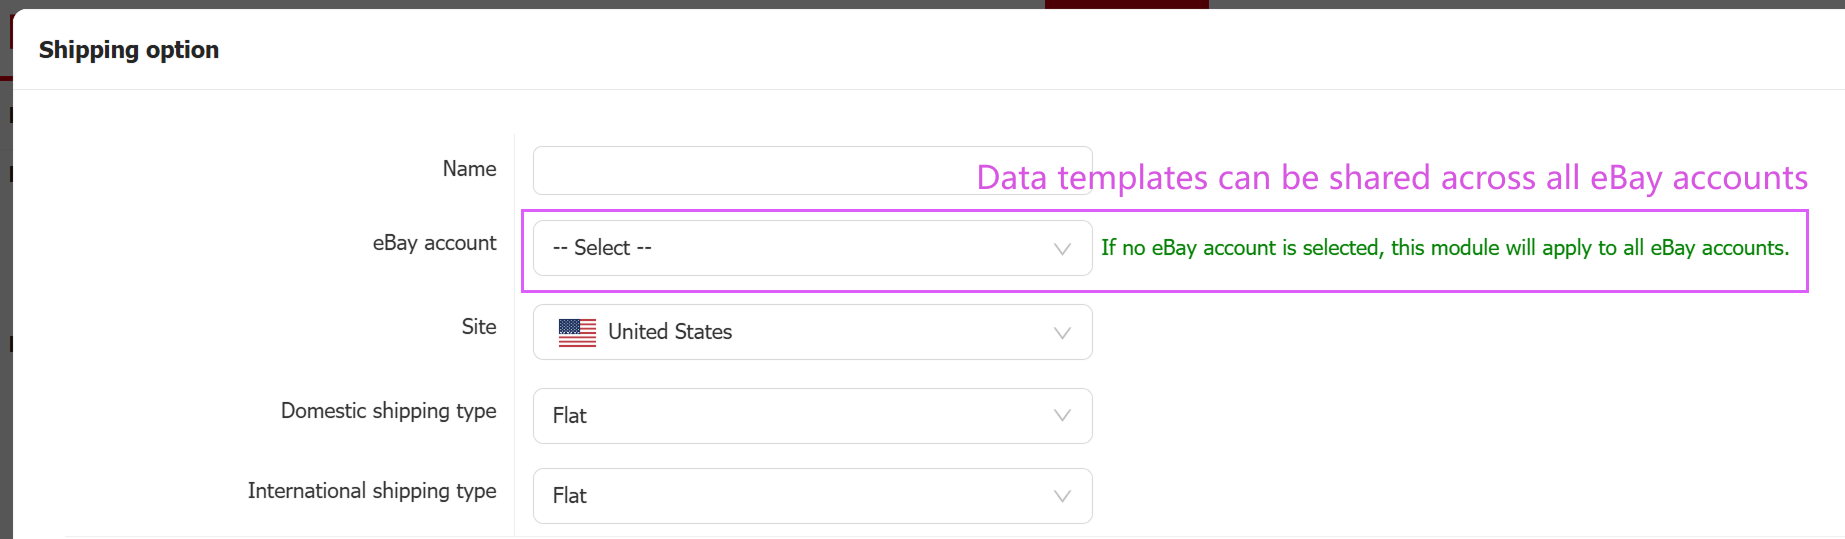
Task: Click the dark red tab behind the dialog top
Action: click(1126, 4)
